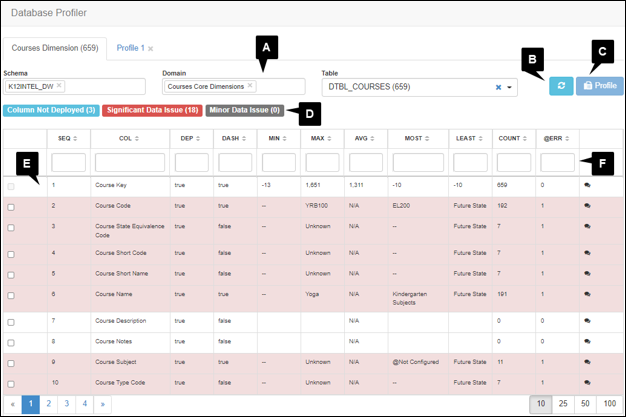Click comment icon for Course Subject row

pos(588,362)
